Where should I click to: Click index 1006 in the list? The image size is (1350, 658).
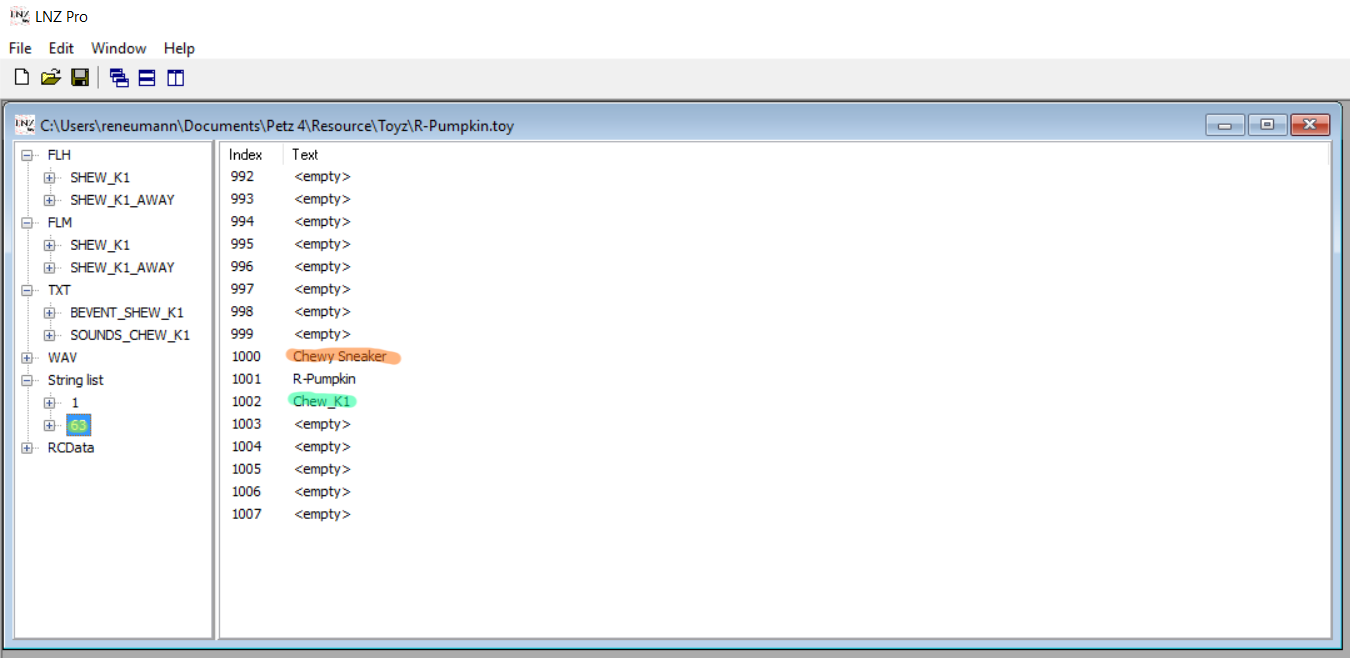click(x=245, y=491)
